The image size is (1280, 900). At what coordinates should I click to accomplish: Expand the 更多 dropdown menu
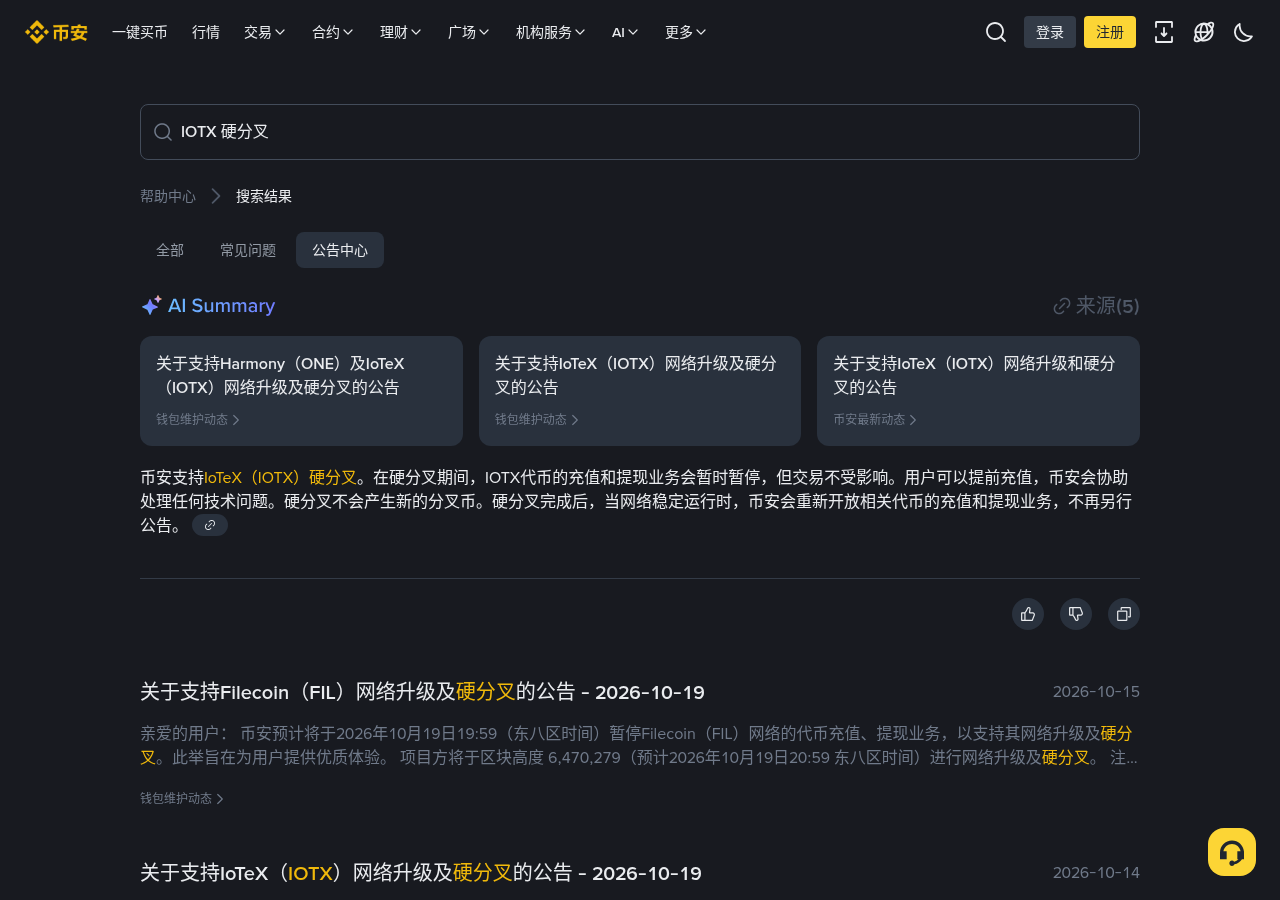click(x=686, y=32)
